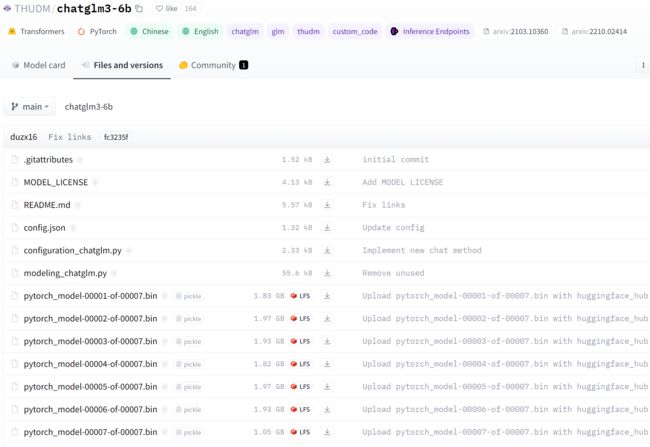Open the fc3235f commit hash
This screenshot has height=447, width=650.
(x=116, y=137)
